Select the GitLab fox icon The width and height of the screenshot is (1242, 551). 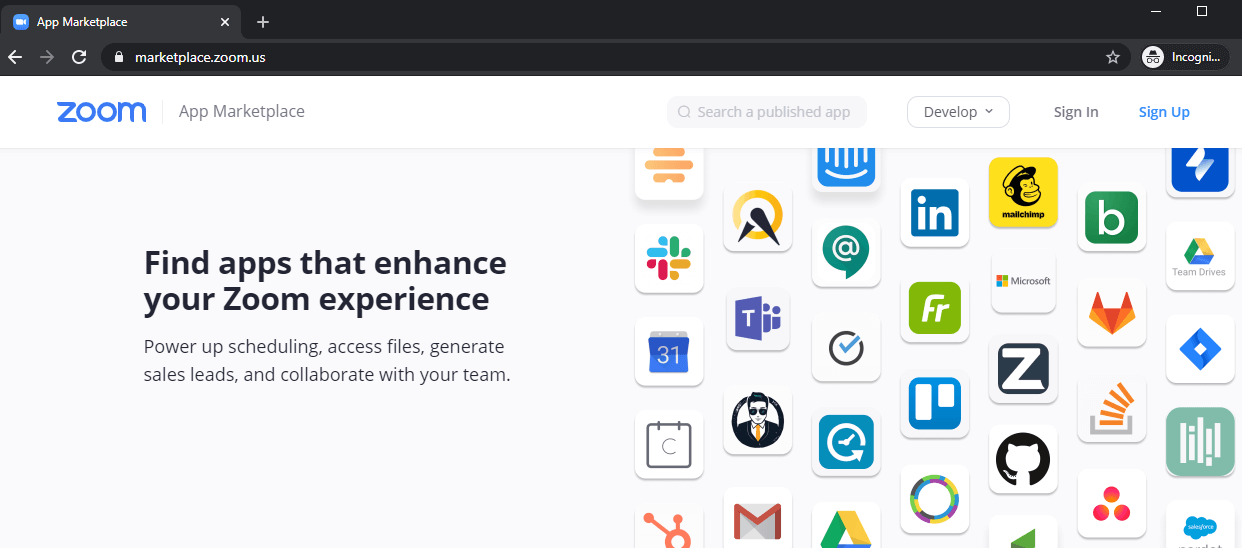click(1112, 313)
